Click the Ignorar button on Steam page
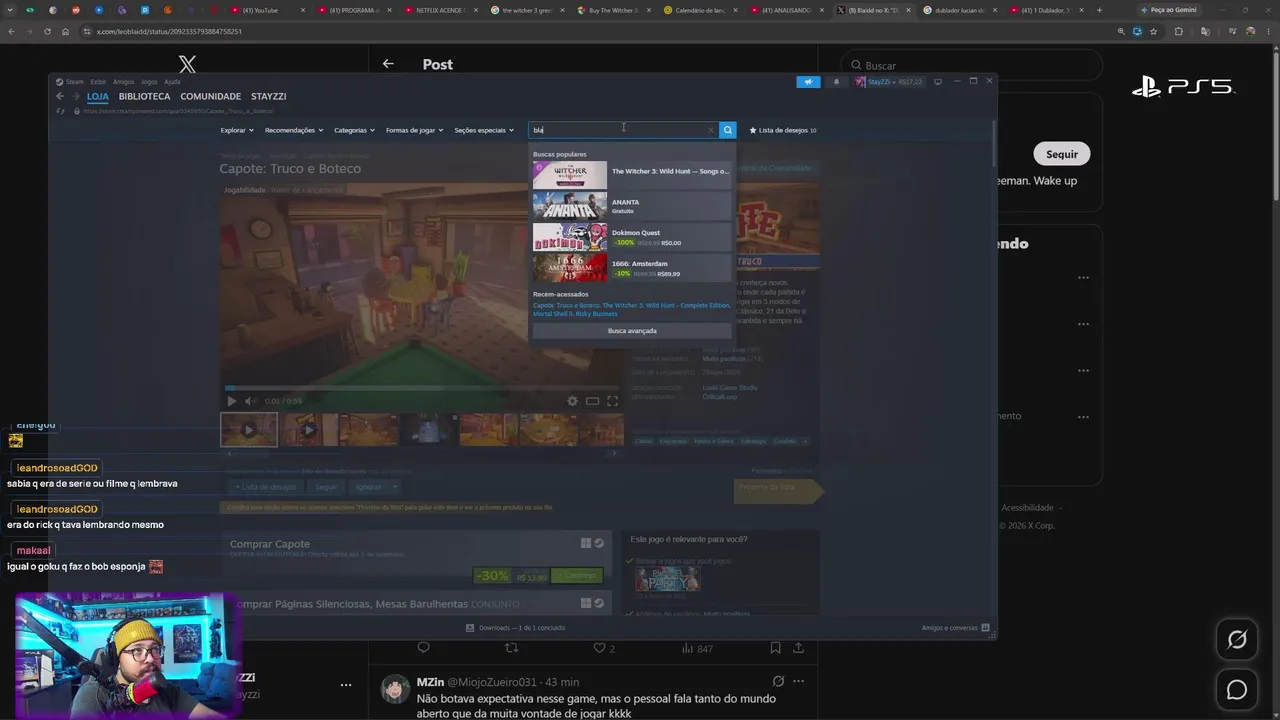Screen dimensions: 1280x720 tap(368, 487)
